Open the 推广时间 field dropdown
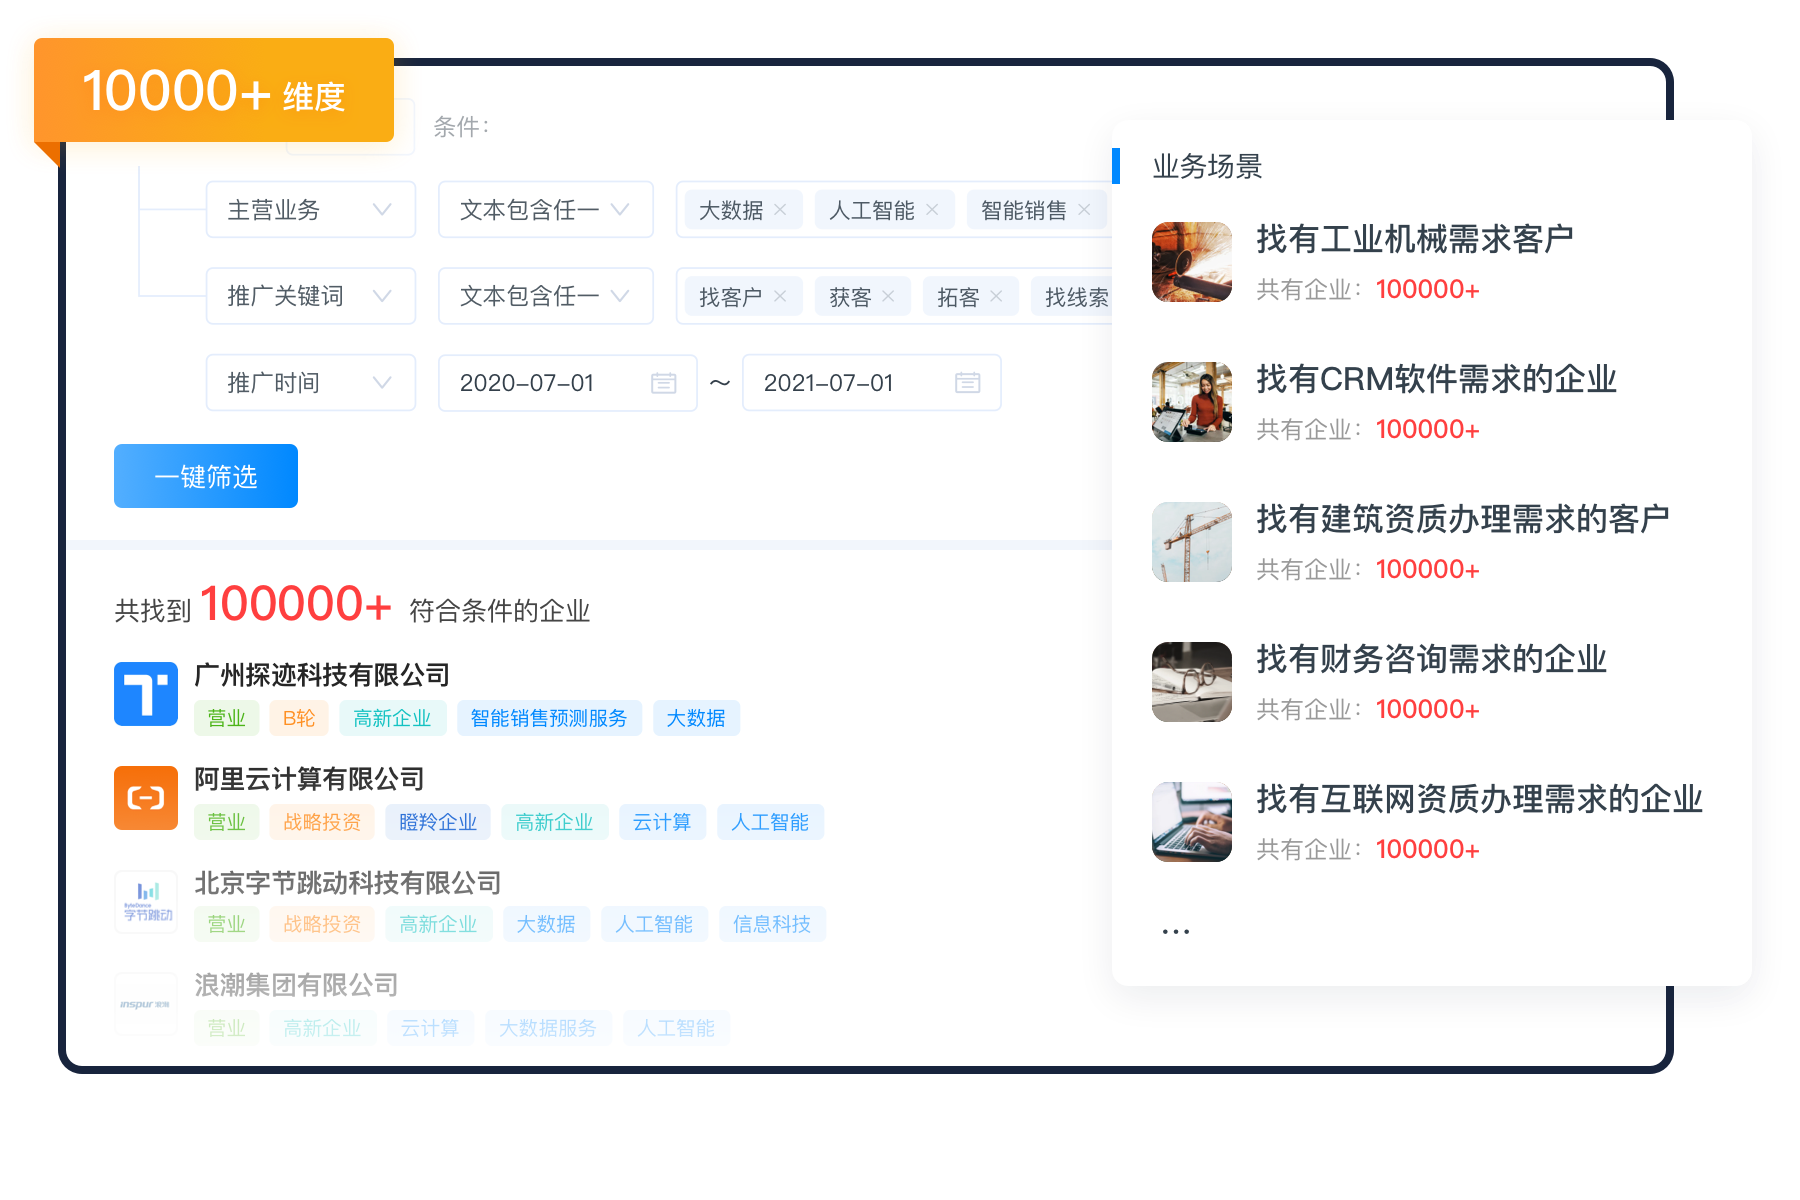This screenshot has height=1200, width=1800. (x=311, y=383)
